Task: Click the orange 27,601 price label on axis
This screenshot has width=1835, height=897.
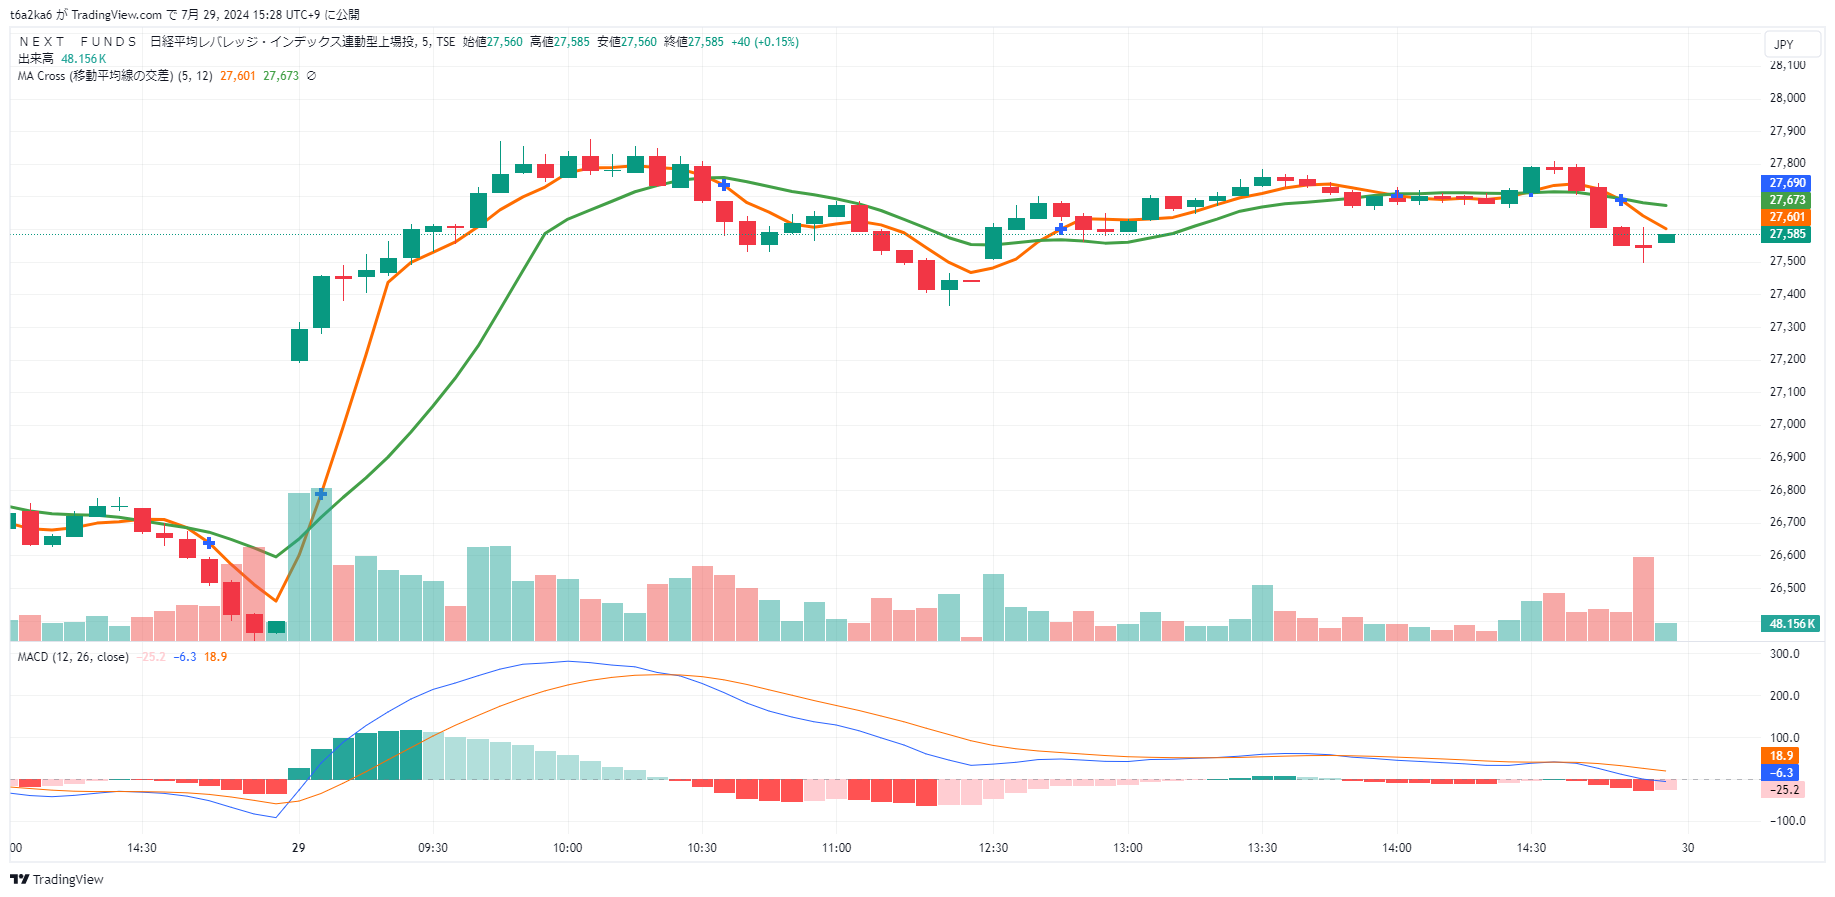Action: pyautogui.click(x=1787, y=217)
